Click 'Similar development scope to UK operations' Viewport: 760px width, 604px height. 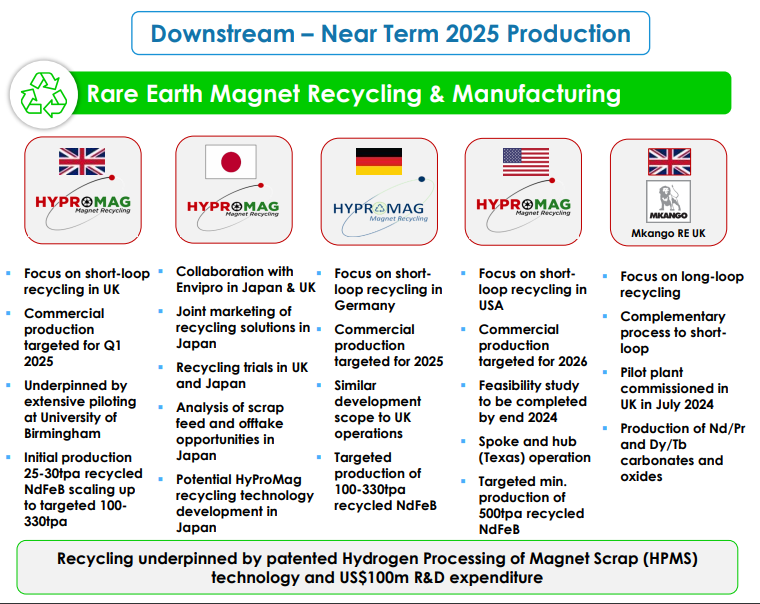(x=378, y=409)
